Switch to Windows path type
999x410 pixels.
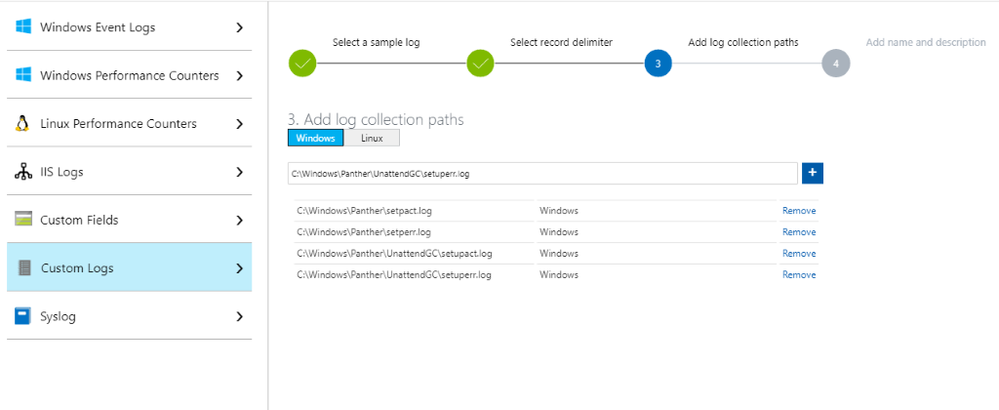[x=315, y=138]
